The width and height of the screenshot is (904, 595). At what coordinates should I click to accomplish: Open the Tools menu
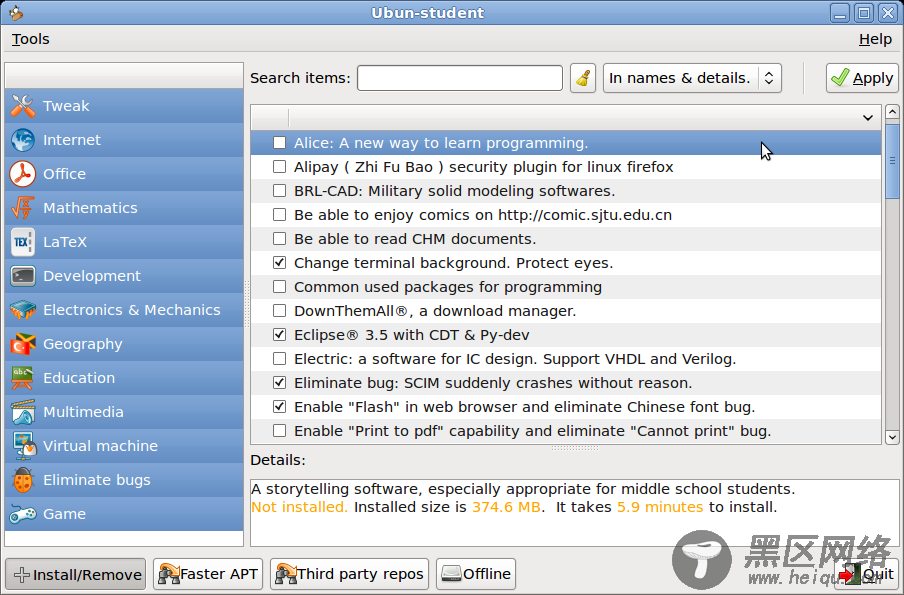click(x=31, y=39)
